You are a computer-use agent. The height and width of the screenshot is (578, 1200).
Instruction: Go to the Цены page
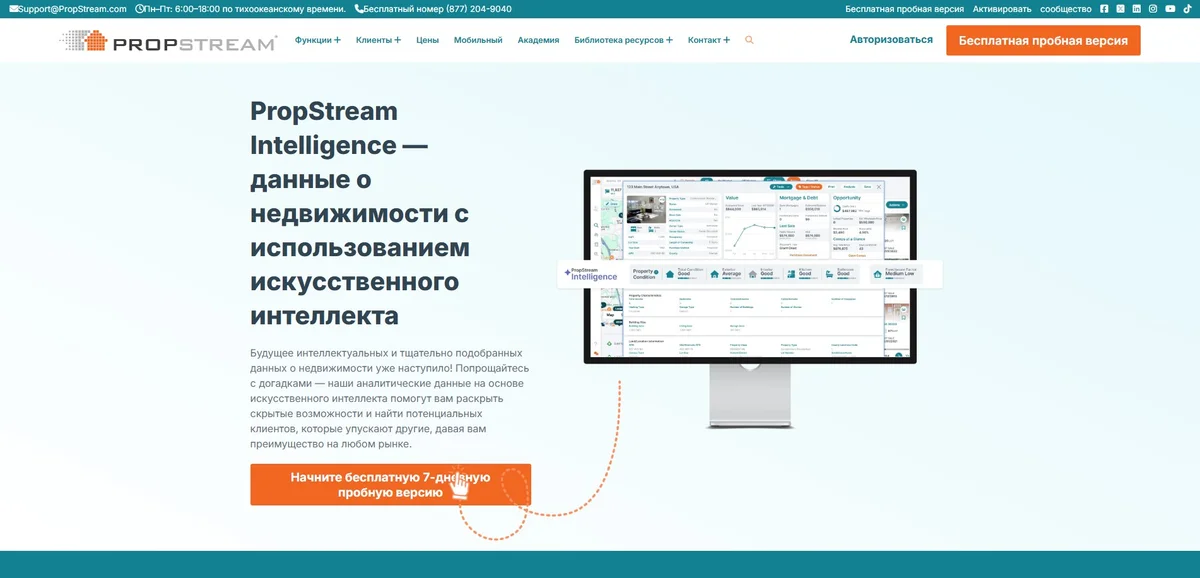427,41
